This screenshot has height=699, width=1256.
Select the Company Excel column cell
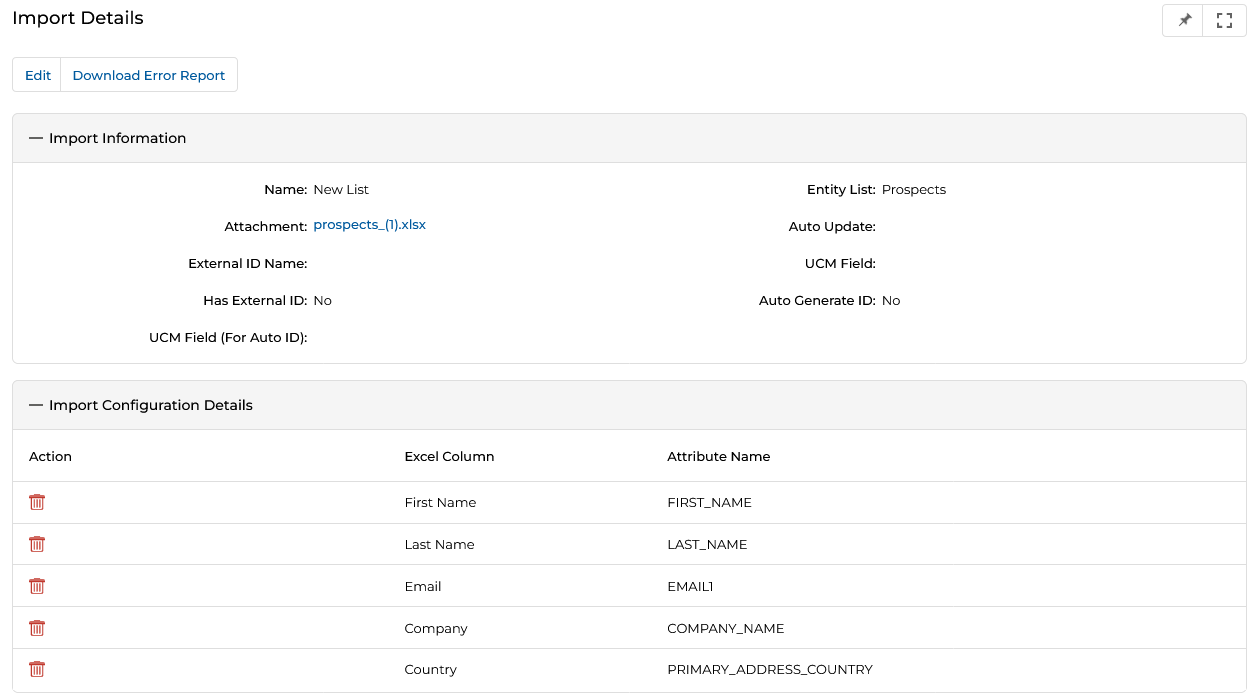click(x=436, y=628)
